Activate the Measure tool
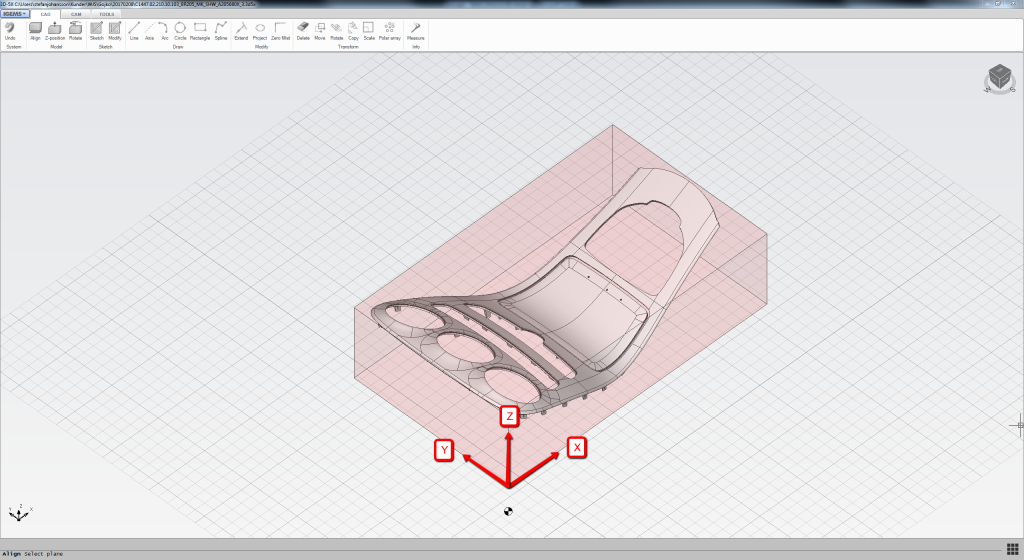 point(416,31)
